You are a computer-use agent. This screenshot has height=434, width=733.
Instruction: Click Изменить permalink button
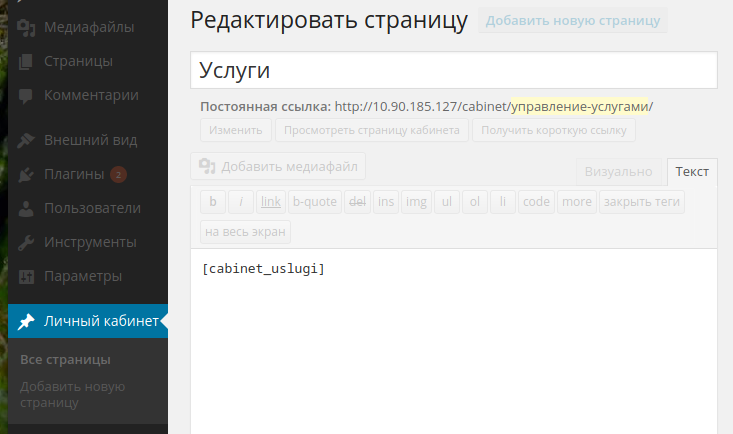point(236,130)
